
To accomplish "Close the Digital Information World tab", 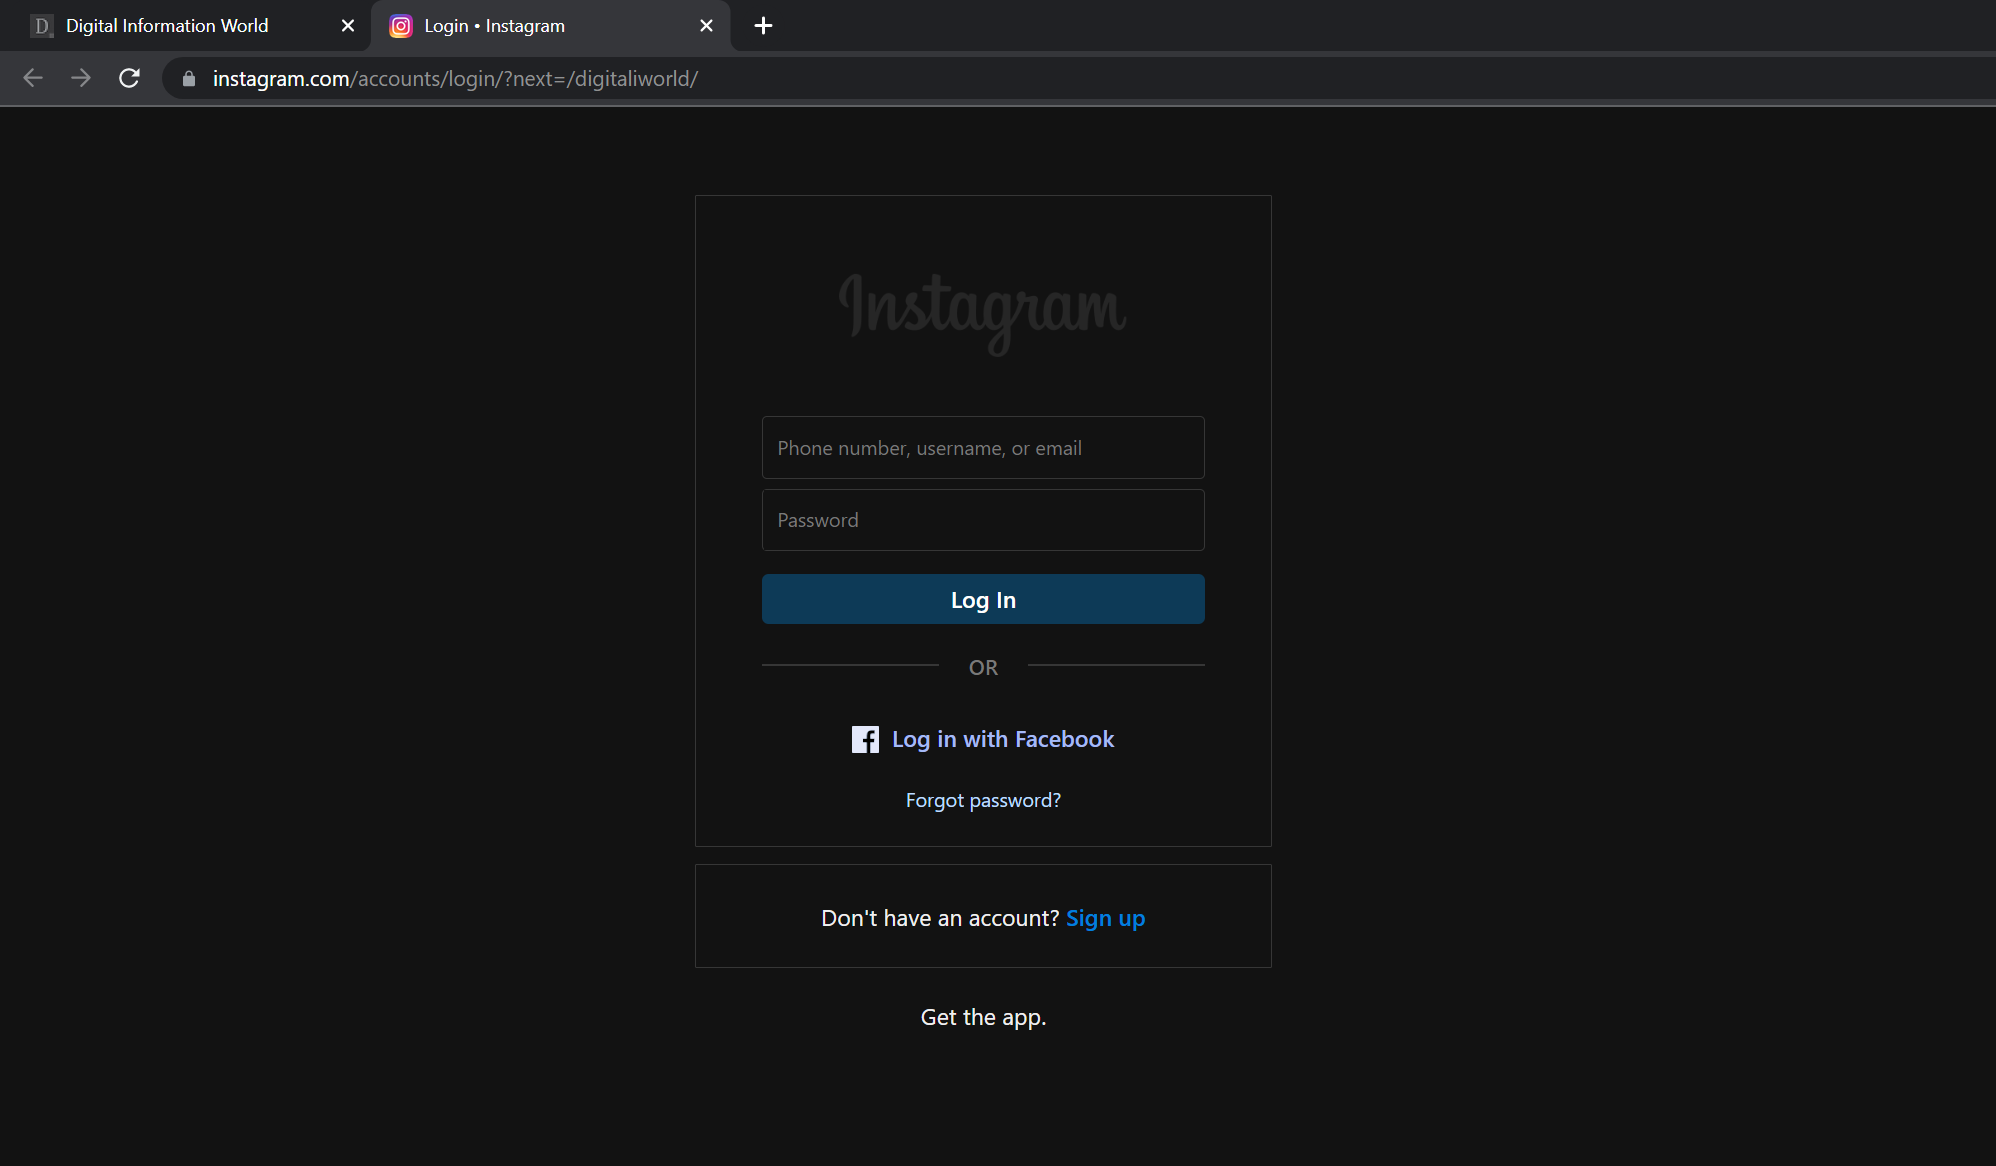I will 348,26.
